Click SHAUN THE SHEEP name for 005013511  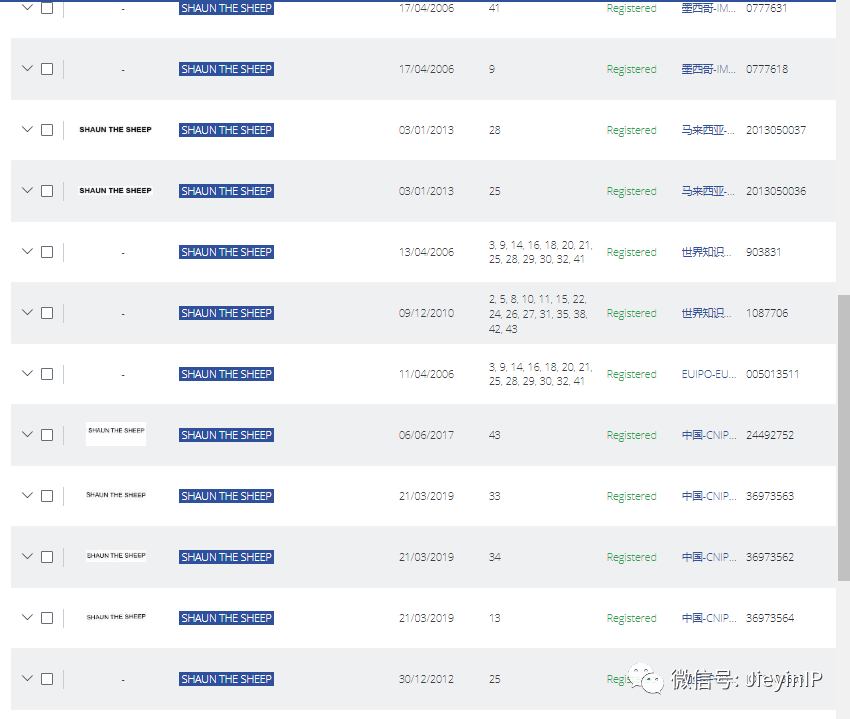[x=226, y=374]
